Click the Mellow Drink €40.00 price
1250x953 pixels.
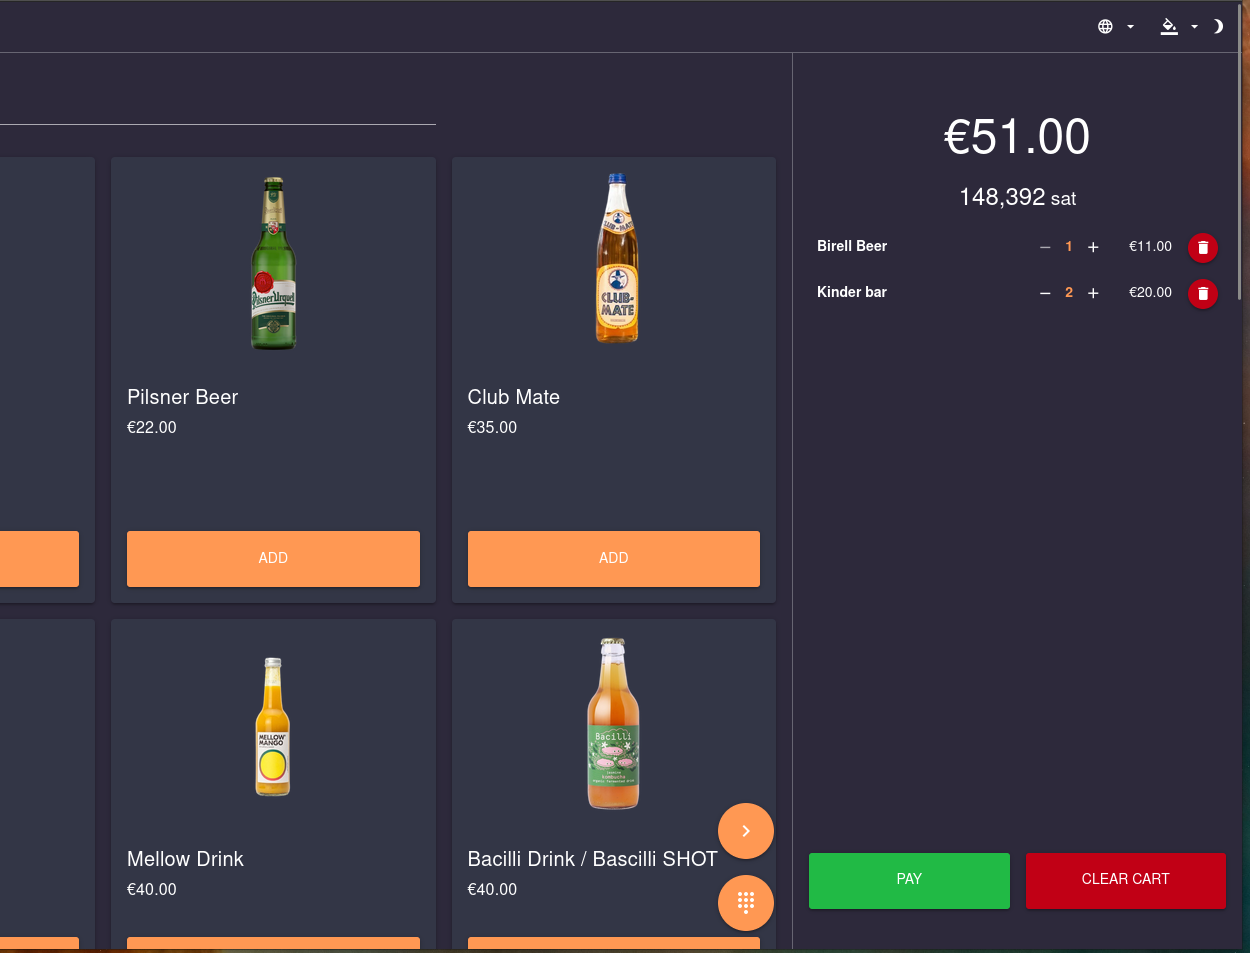point(152,889)
